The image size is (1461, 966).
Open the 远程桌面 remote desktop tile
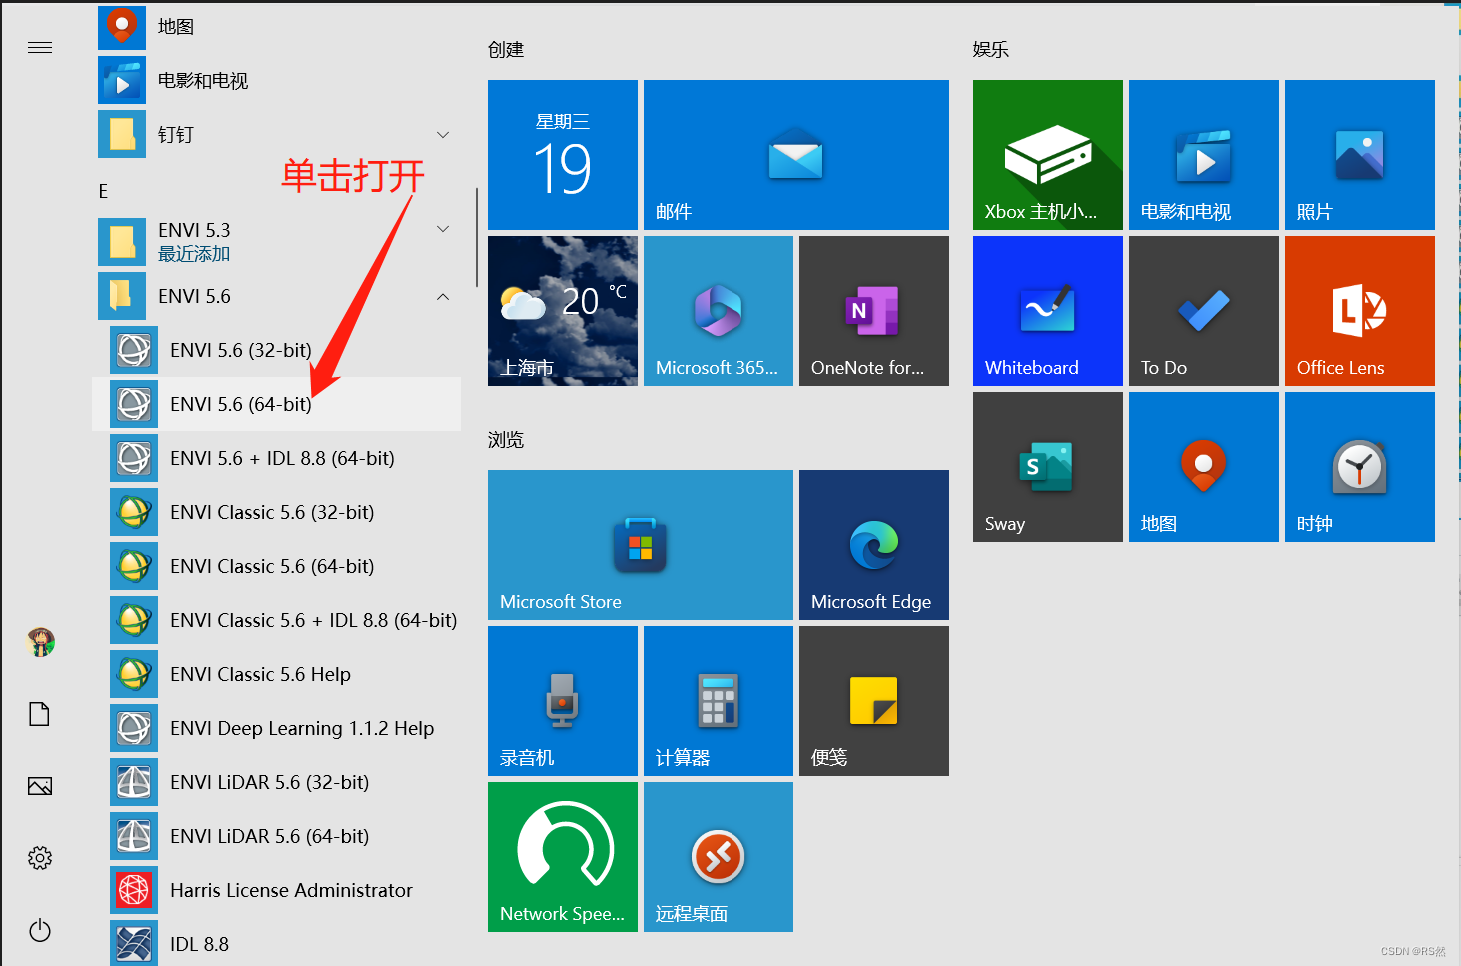(x=718, y=857)
